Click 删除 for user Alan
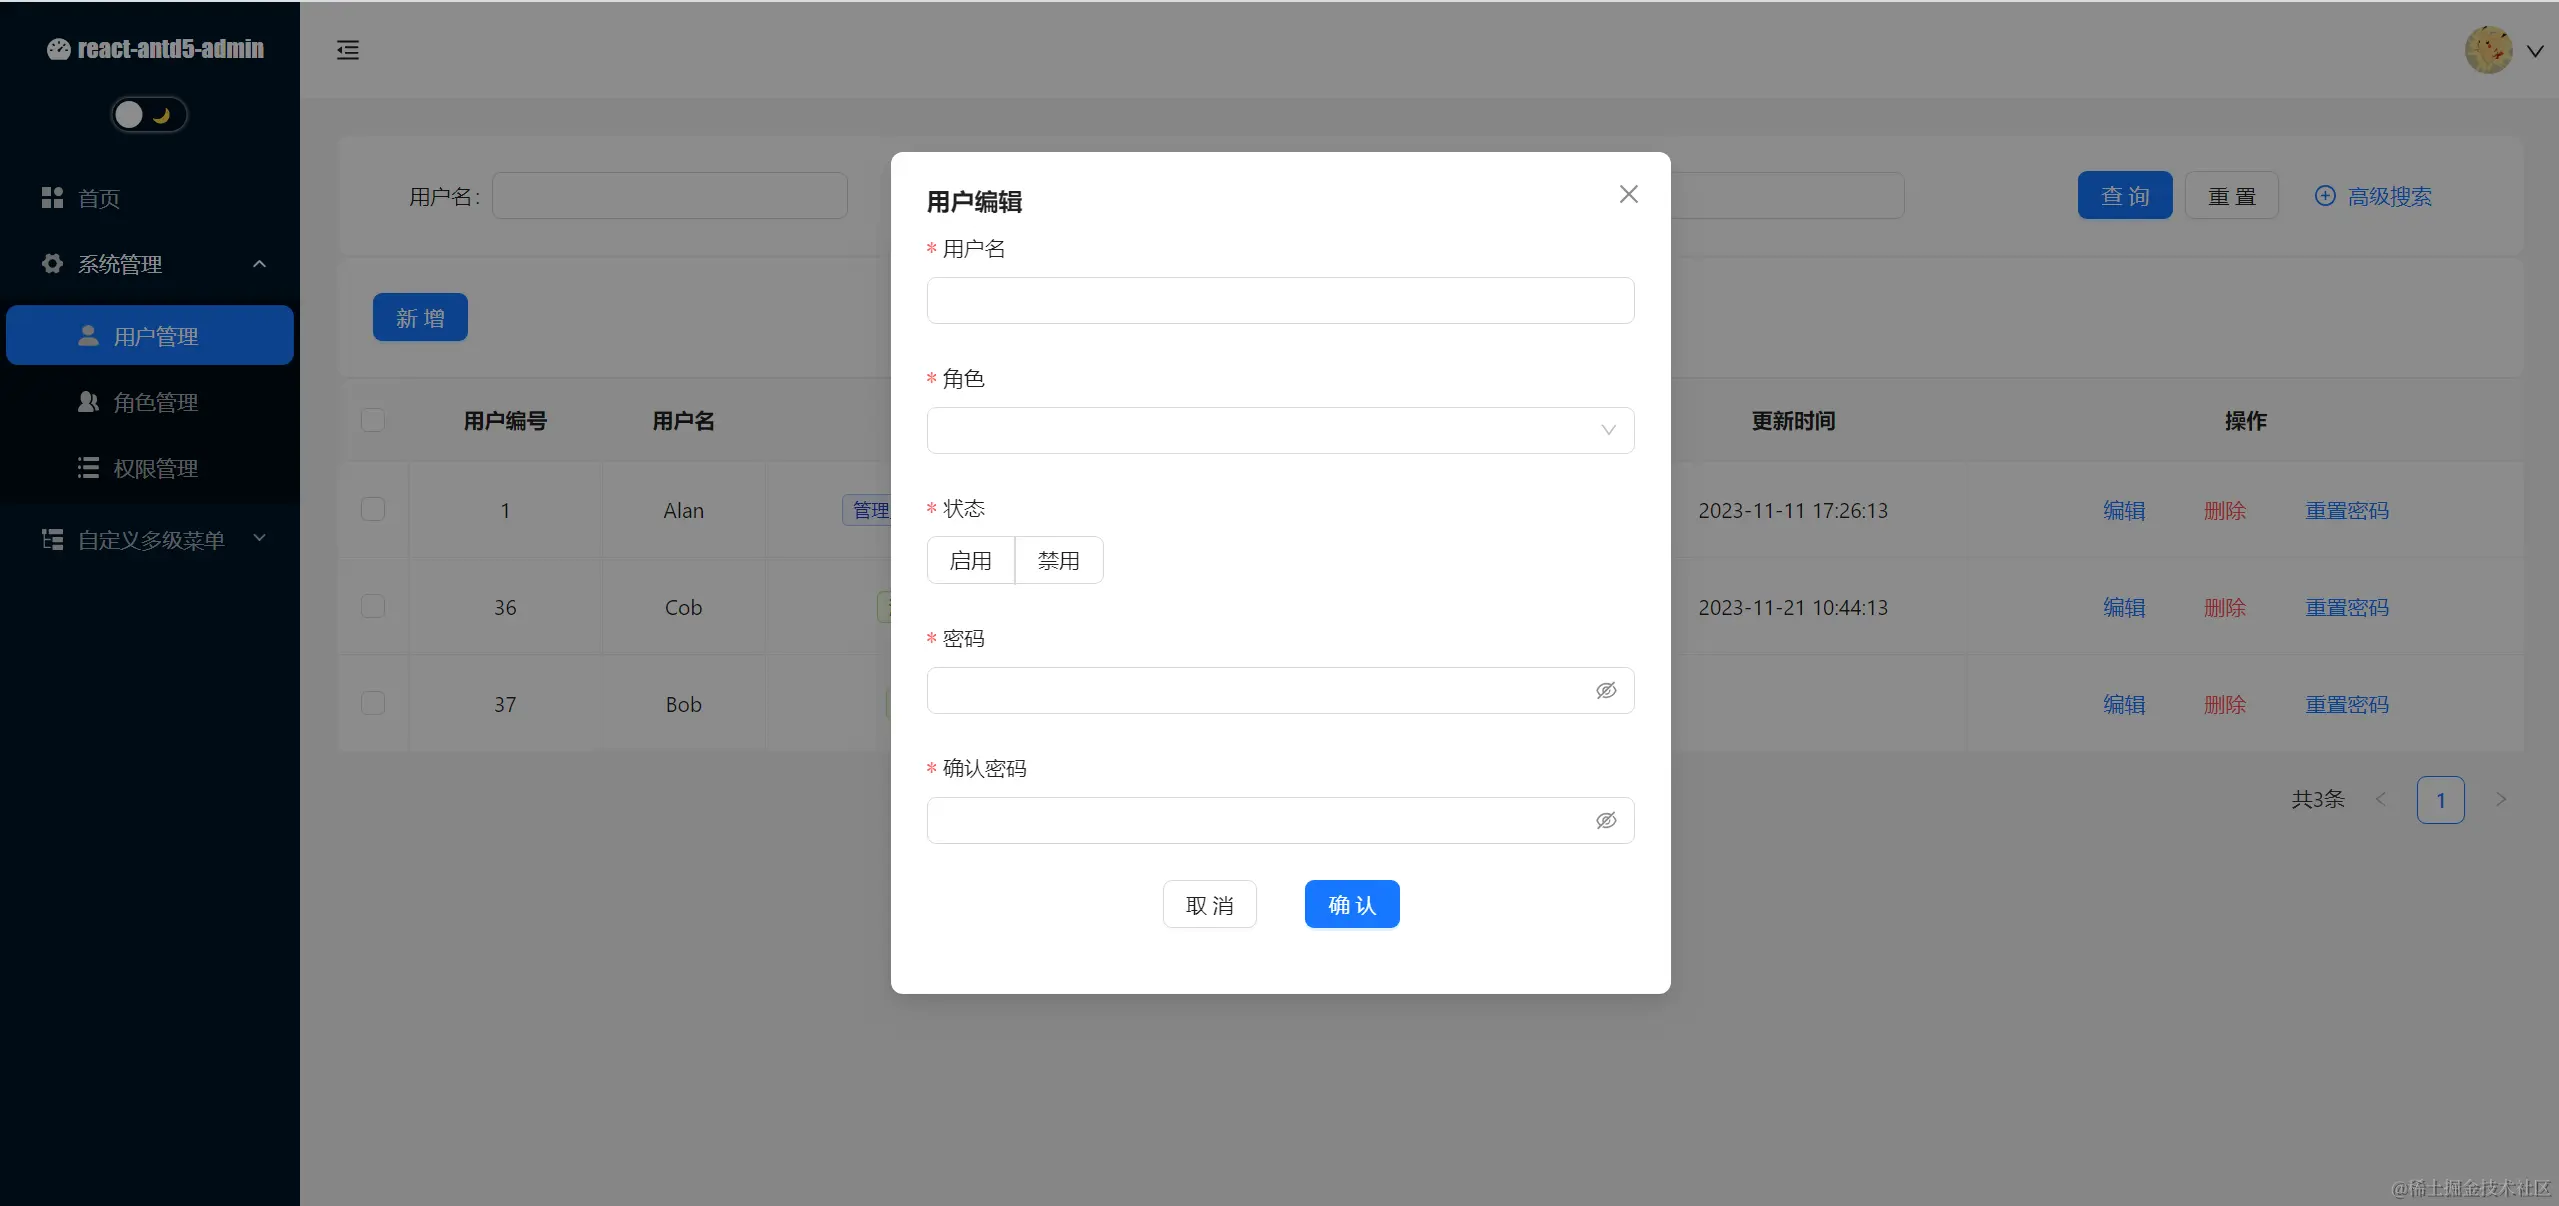This screenshot has width=2559, height=1206. [2225, 510]
